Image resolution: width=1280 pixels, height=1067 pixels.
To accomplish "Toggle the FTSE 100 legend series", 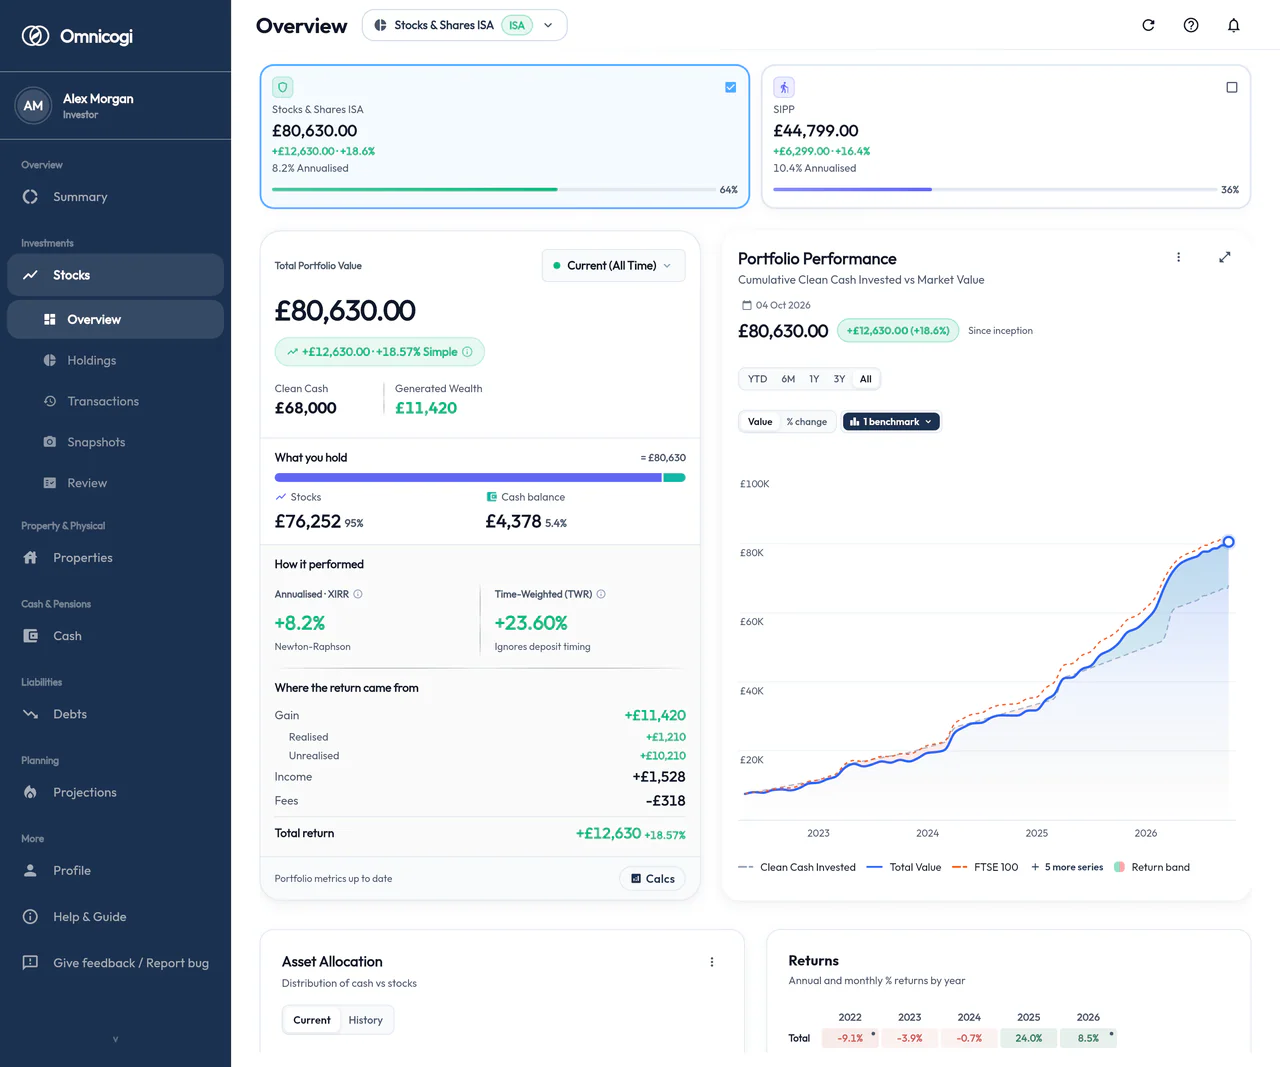I will (x=985, y=867).
